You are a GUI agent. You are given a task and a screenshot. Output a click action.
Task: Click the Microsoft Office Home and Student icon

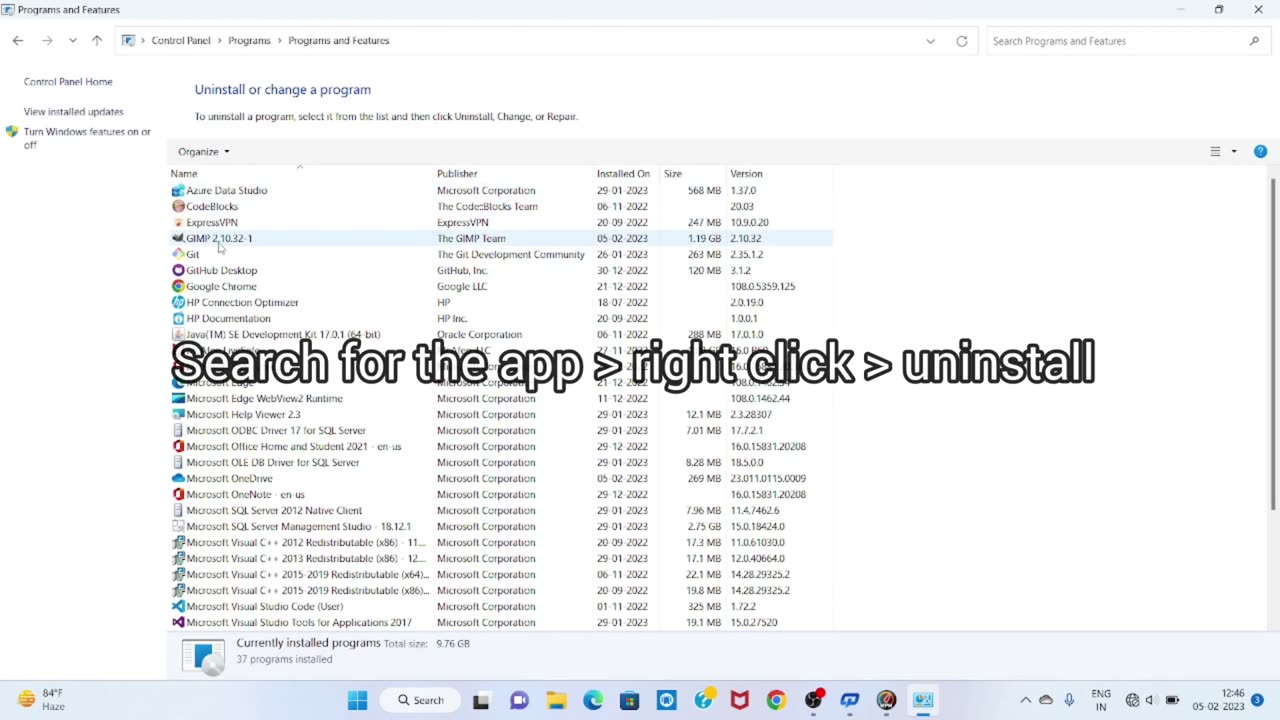[178, 446]
